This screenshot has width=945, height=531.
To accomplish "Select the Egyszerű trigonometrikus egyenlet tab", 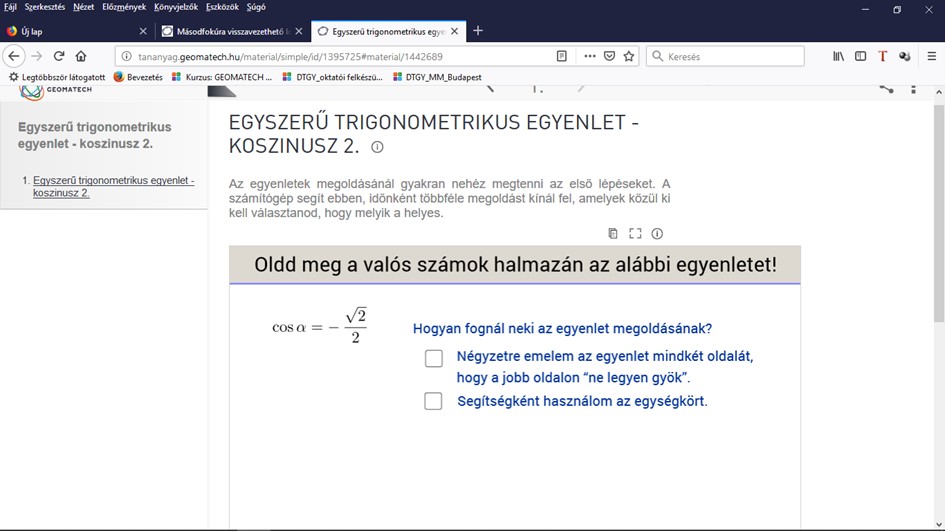I will coord(388,31).
